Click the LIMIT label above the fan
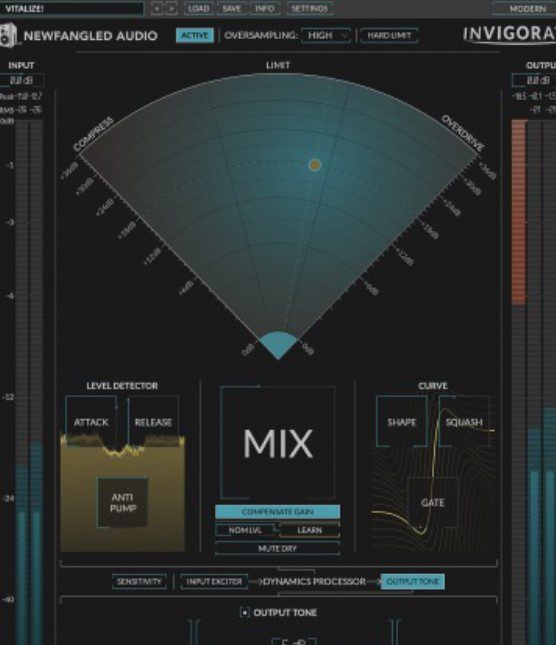Image resolution: width=556 pixels, height=645 pixels. [x=278, y=65]
